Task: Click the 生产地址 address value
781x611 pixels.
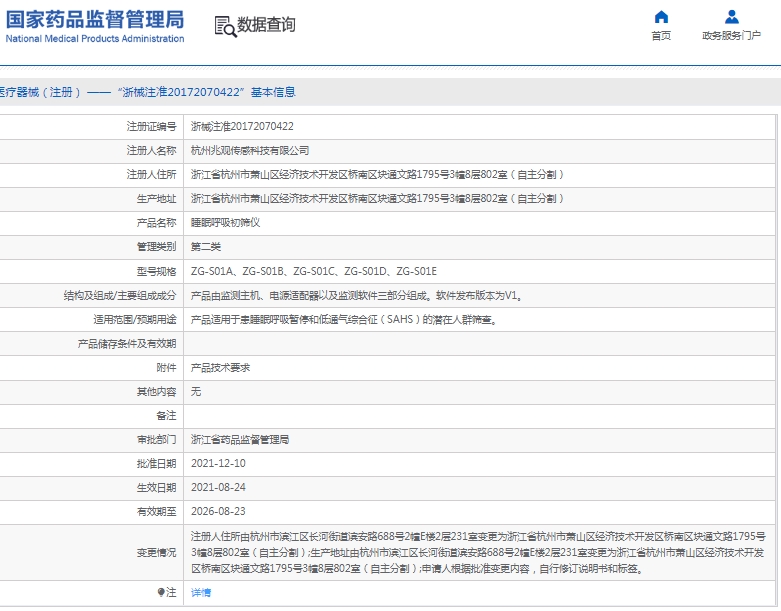Action: pos(377,198)
